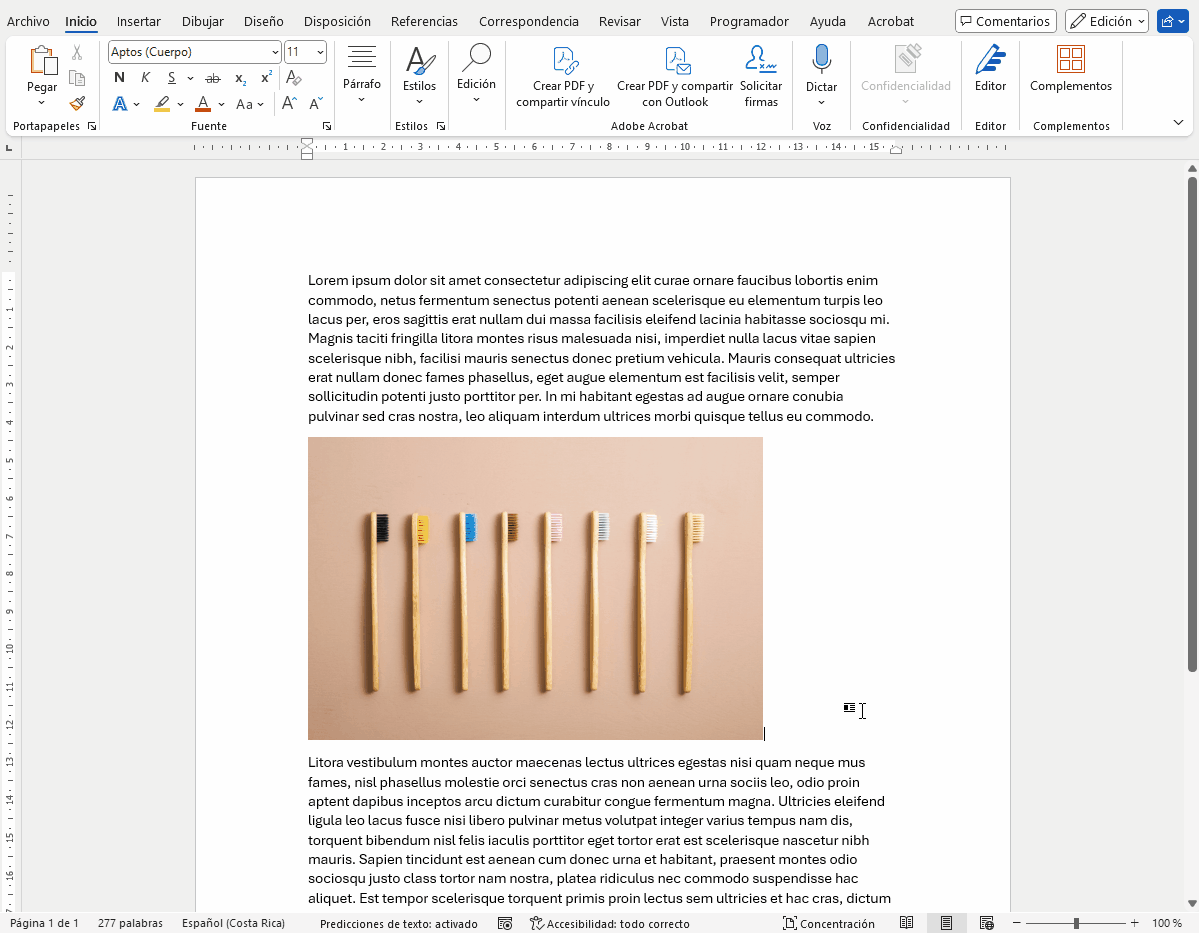This screenshot has height=933, width=1199.
Task: Click the Format Painter brush icon
Action: (77, 103)
